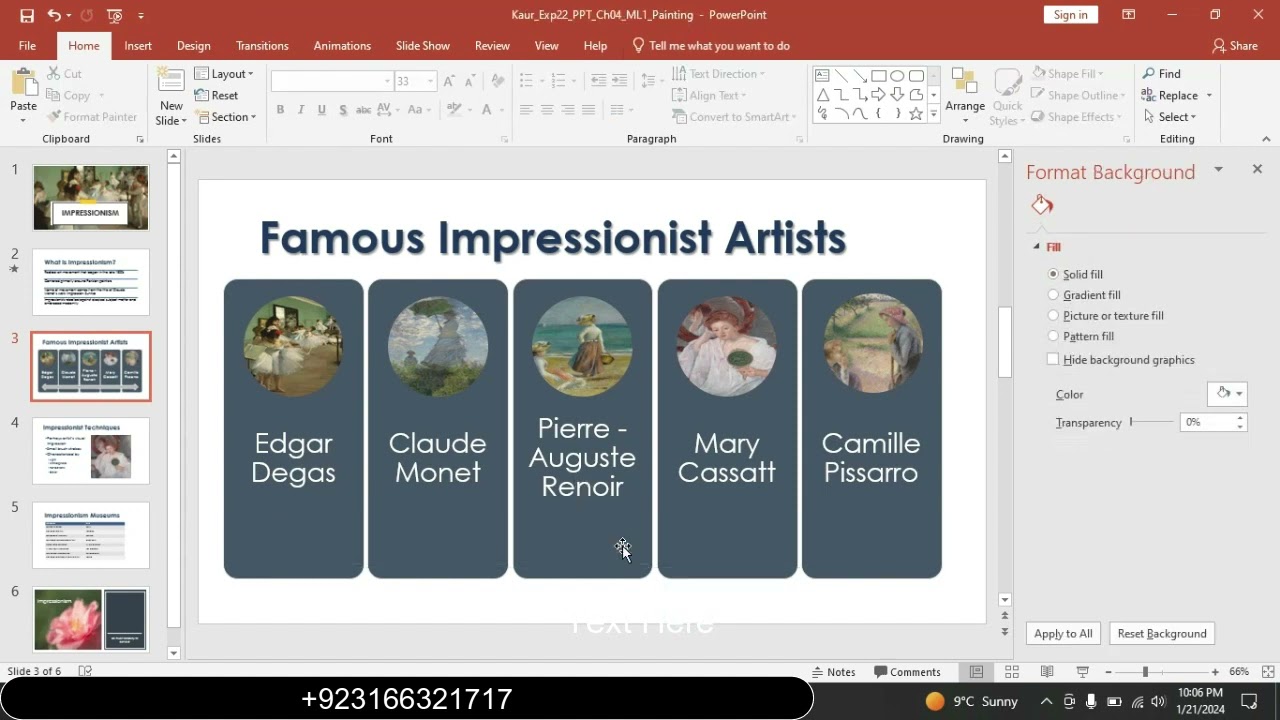Screen dimensions: 1280x720
Task: Select the Fill paint bucket icon in pane
Action: [1042, 205]
